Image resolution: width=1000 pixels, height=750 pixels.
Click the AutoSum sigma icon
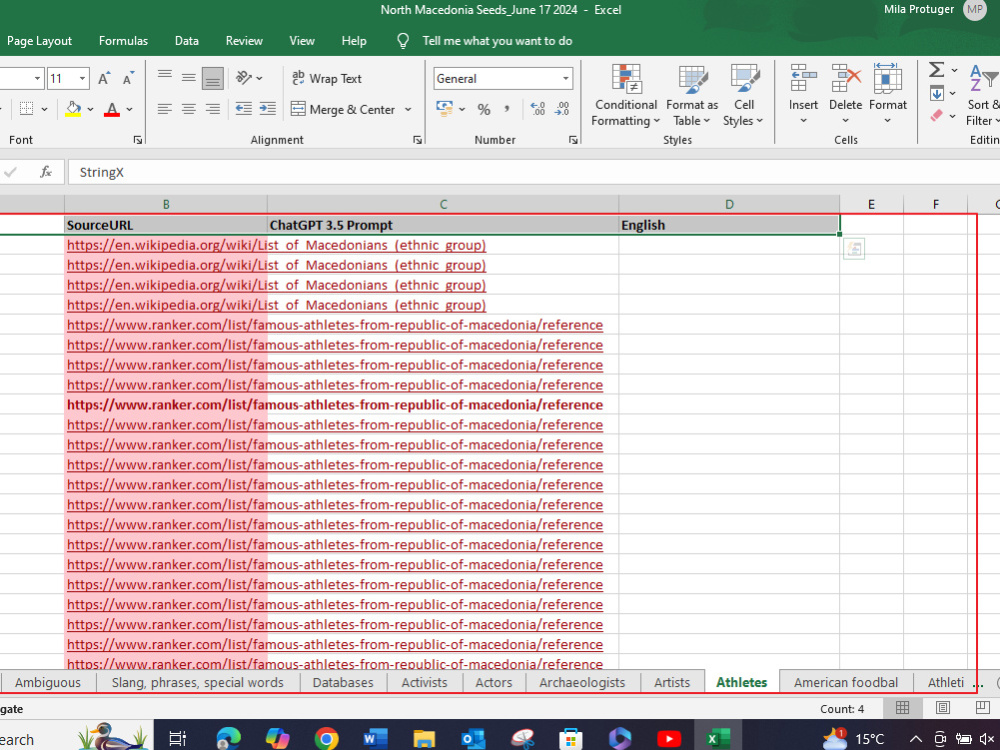(936, 70)
